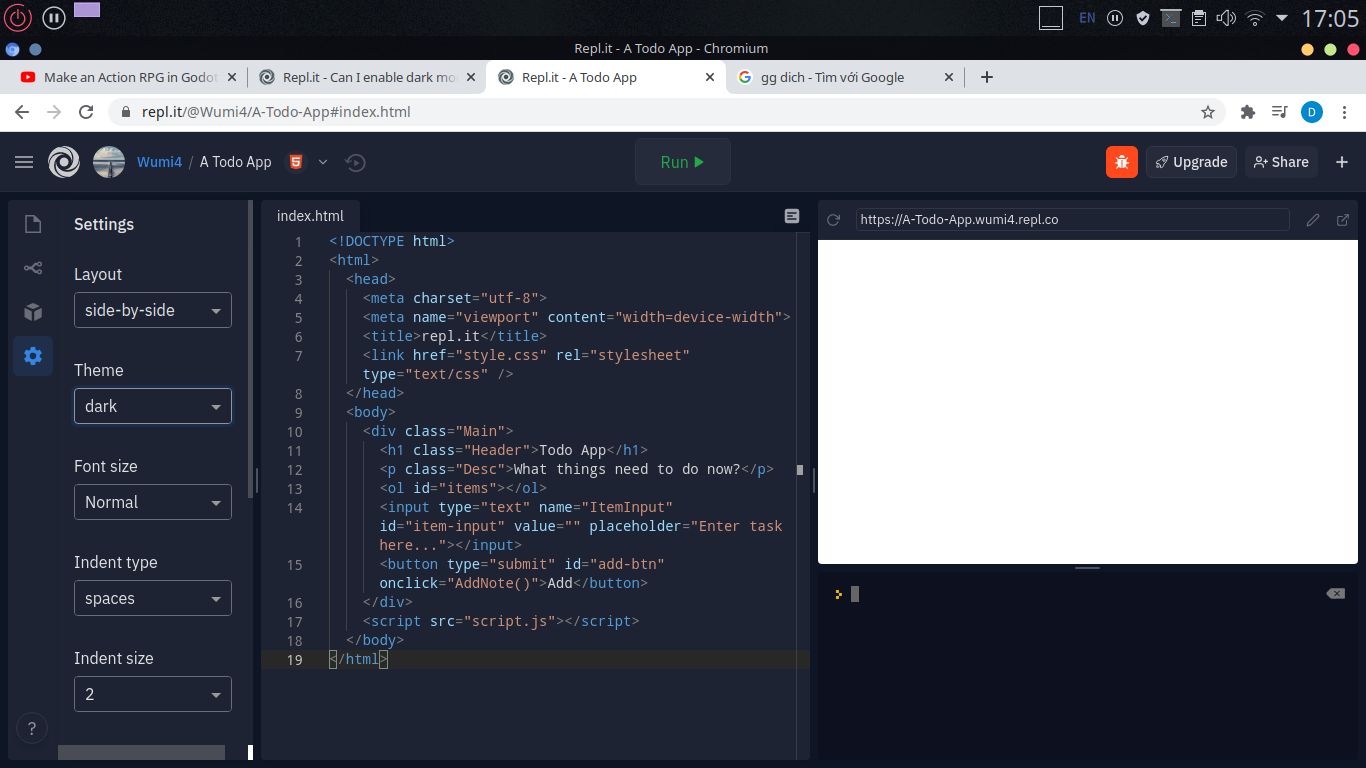Open the version control sidebar panel

point(33,268)
